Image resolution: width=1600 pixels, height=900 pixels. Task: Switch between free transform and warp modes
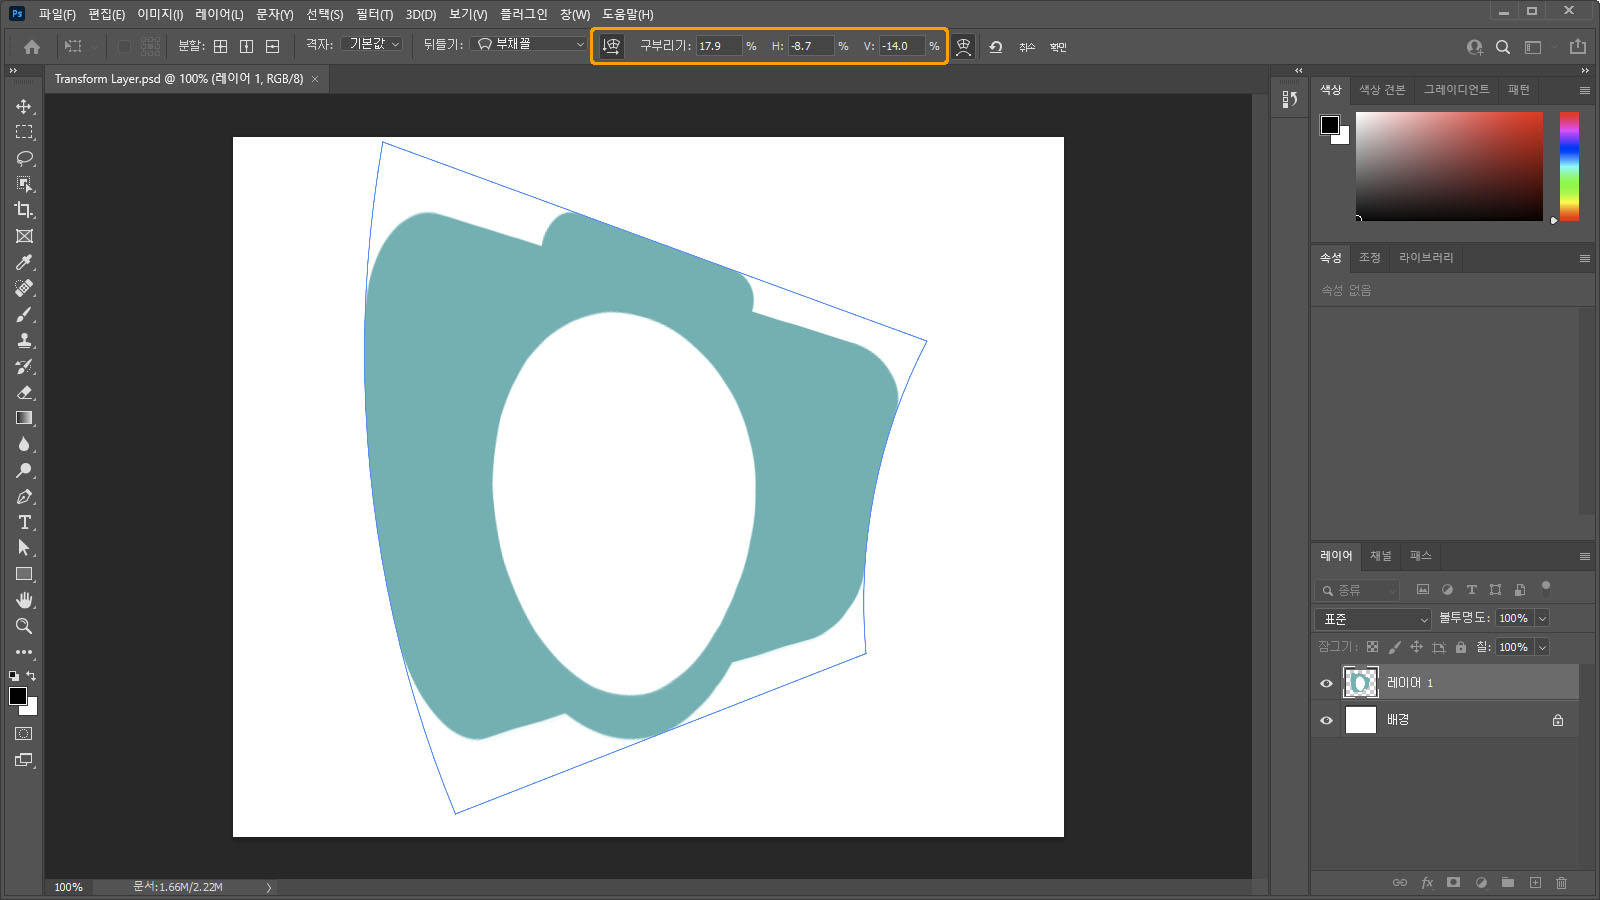963,46
